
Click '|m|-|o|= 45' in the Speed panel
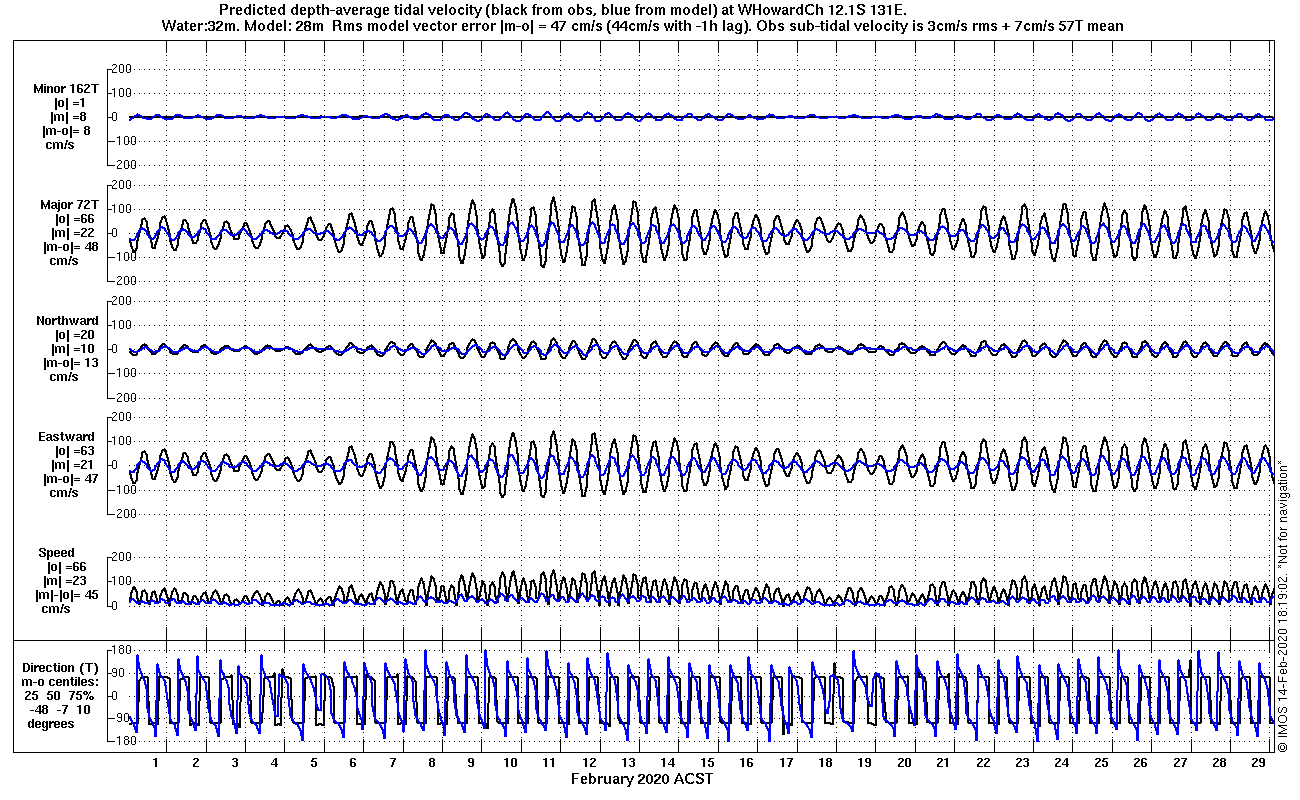pos(66,595)
